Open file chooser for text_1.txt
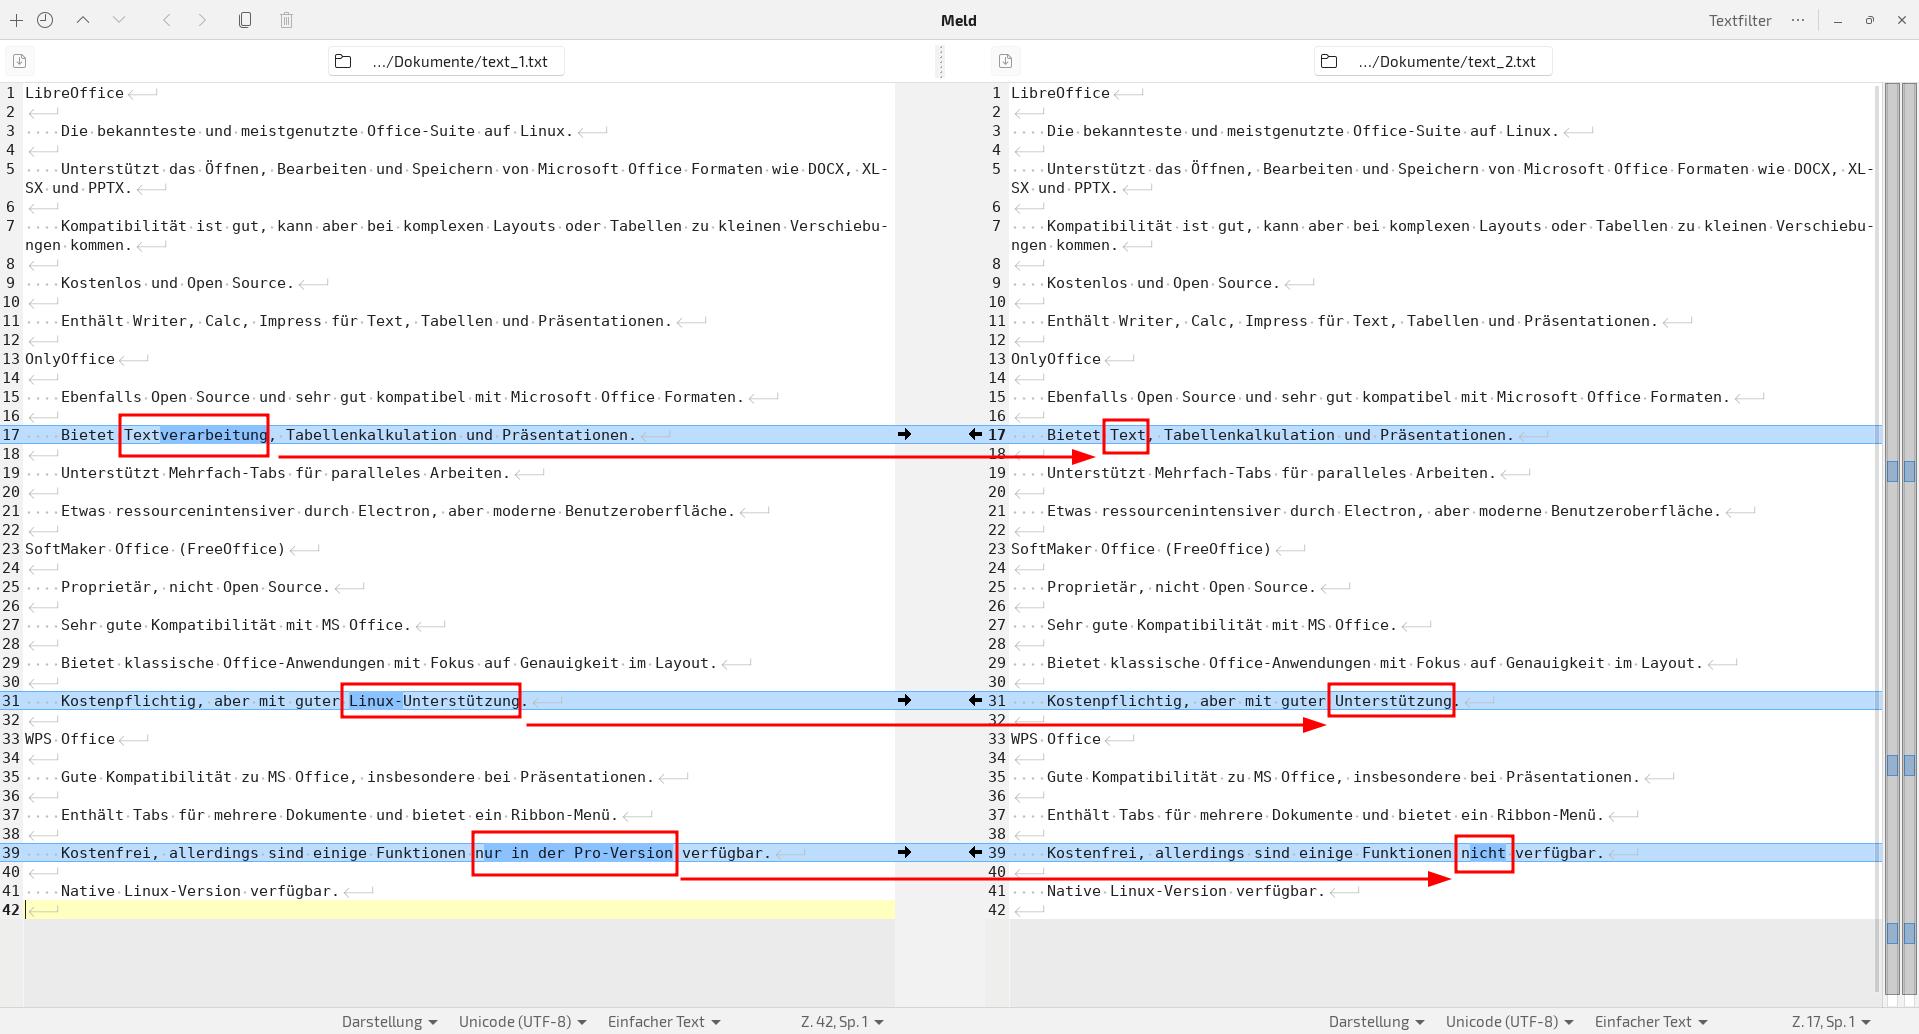 point(446,61)
